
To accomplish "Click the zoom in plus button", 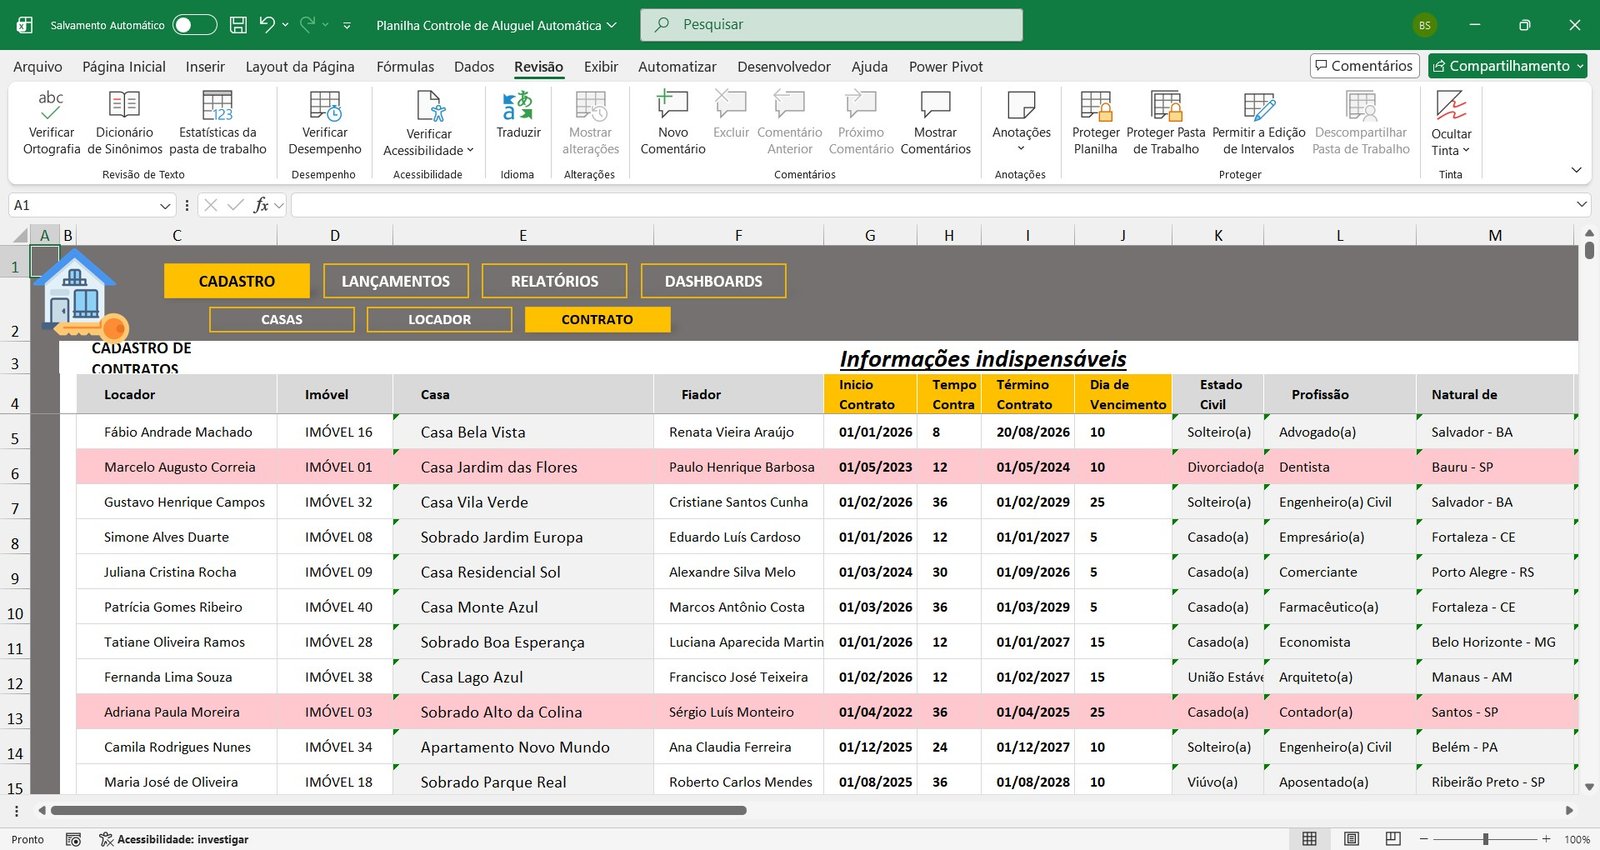I will pos(1546,839).
